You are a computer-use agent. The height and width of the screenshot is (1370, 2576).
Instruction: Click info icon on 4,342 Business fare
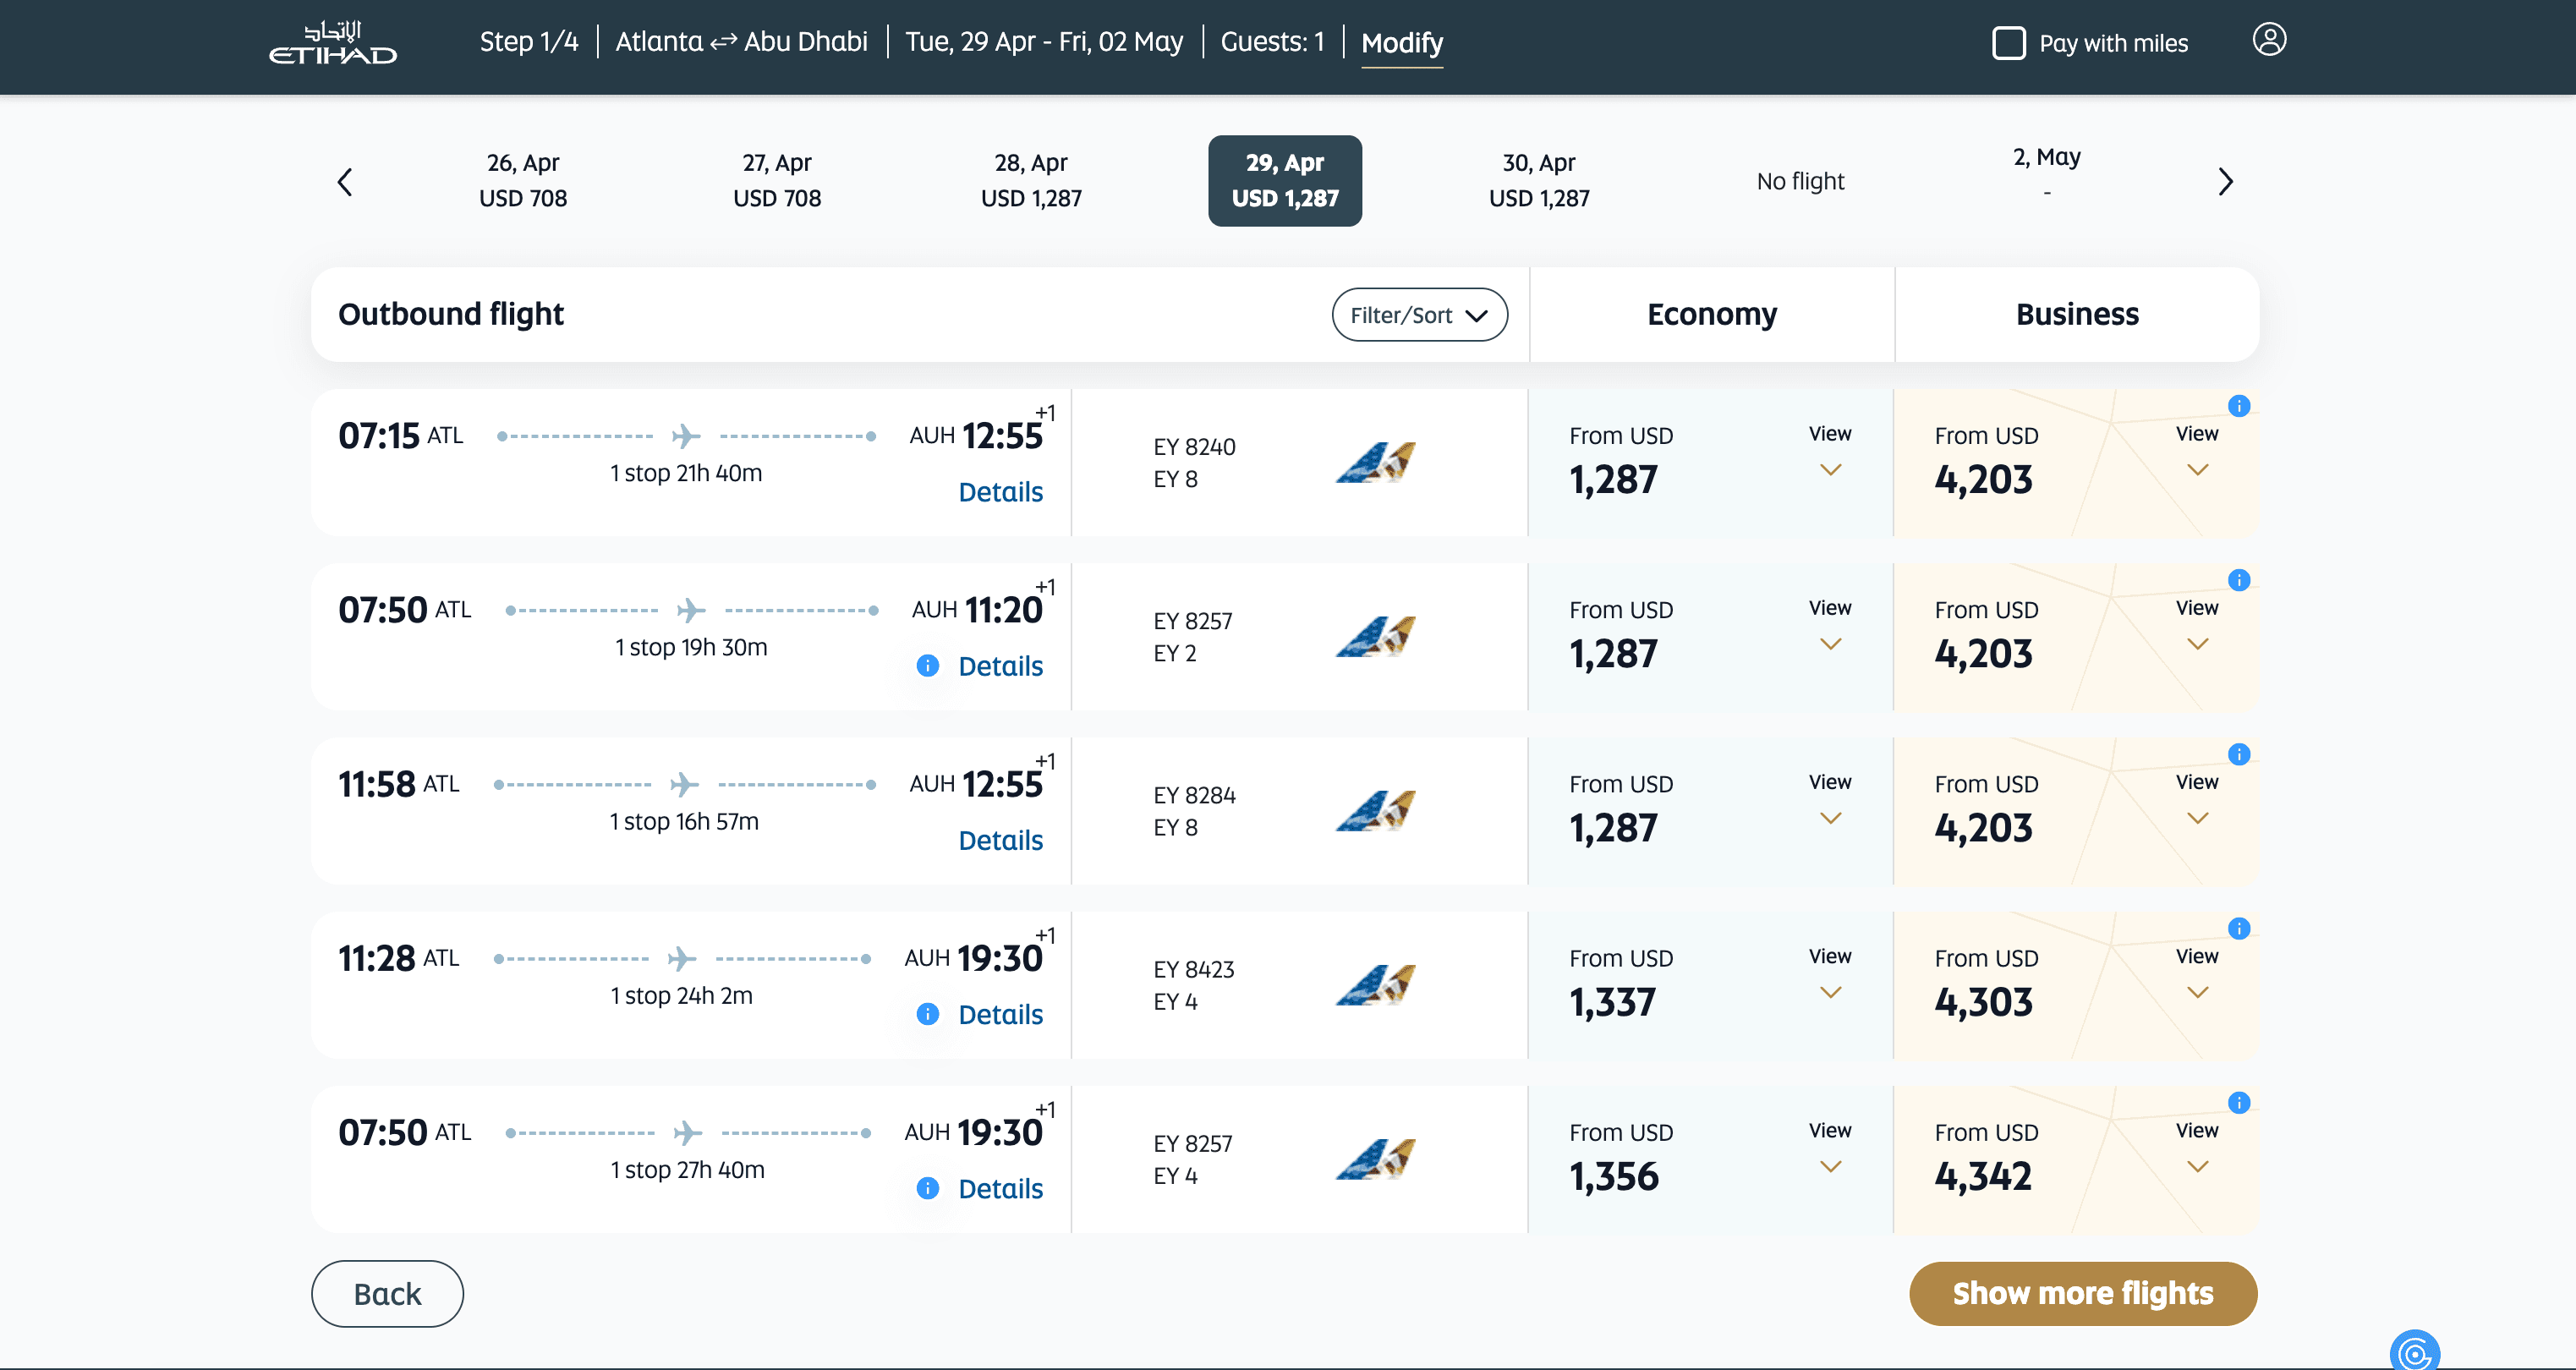[2239, 1103]
